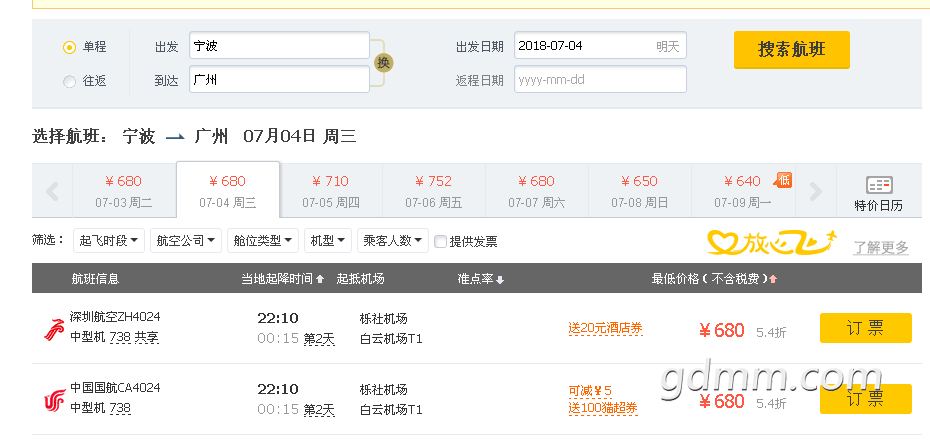The width and height of the screenshot is (930, 440).
Task: Click the 返程日期 date input field
Action: pyautogui.click(x=600, y=79)
